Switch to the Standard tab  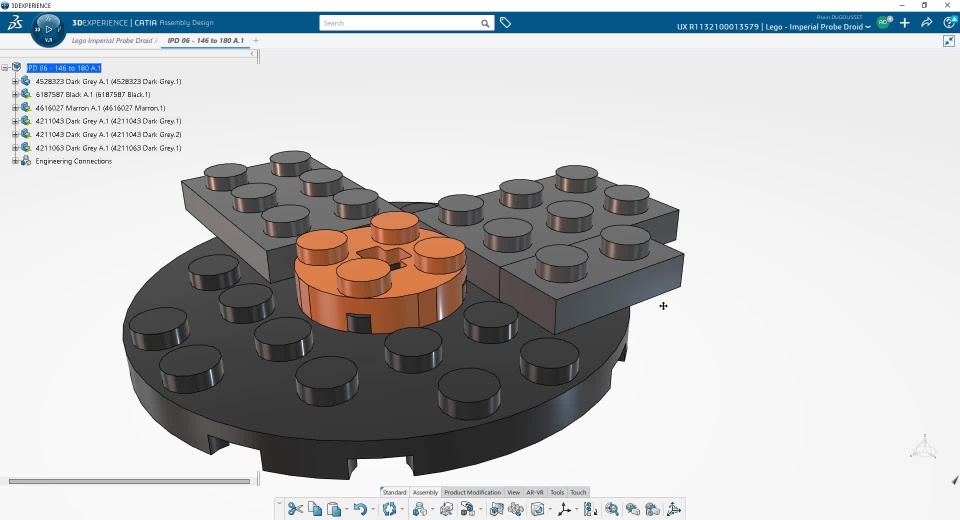tap(394, 492)
